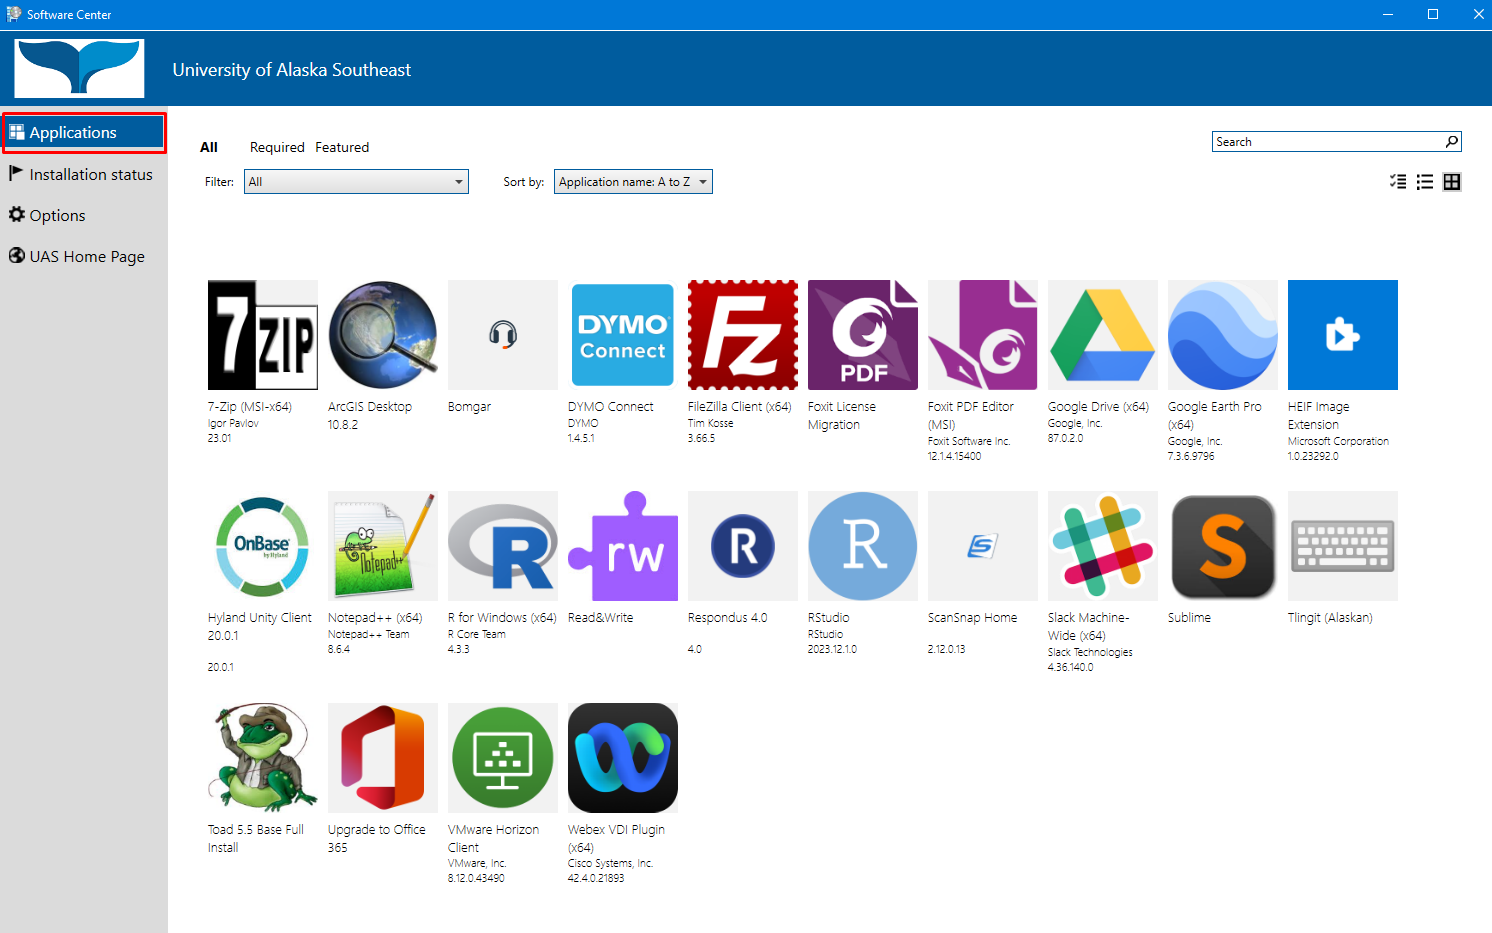Click the 'DYMO Connect' name text
This screenshot has width=1492, height=933.
(610, 407)
